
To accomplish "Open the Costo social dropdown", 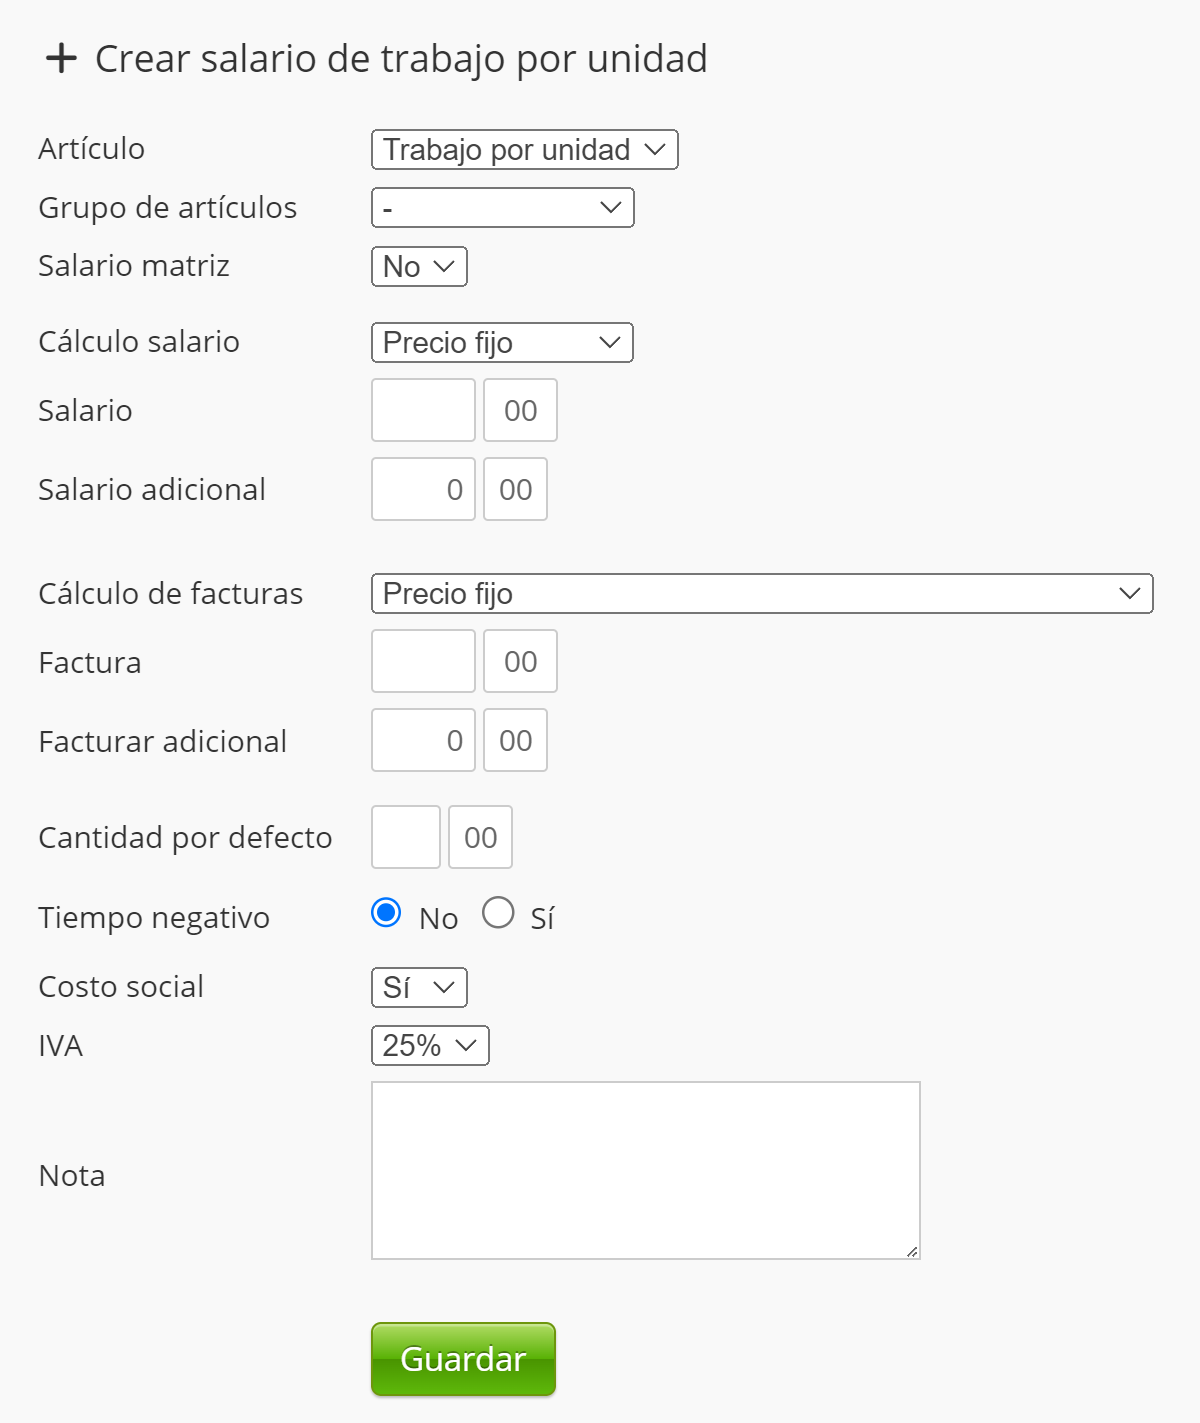I will [x=419, y=988].
